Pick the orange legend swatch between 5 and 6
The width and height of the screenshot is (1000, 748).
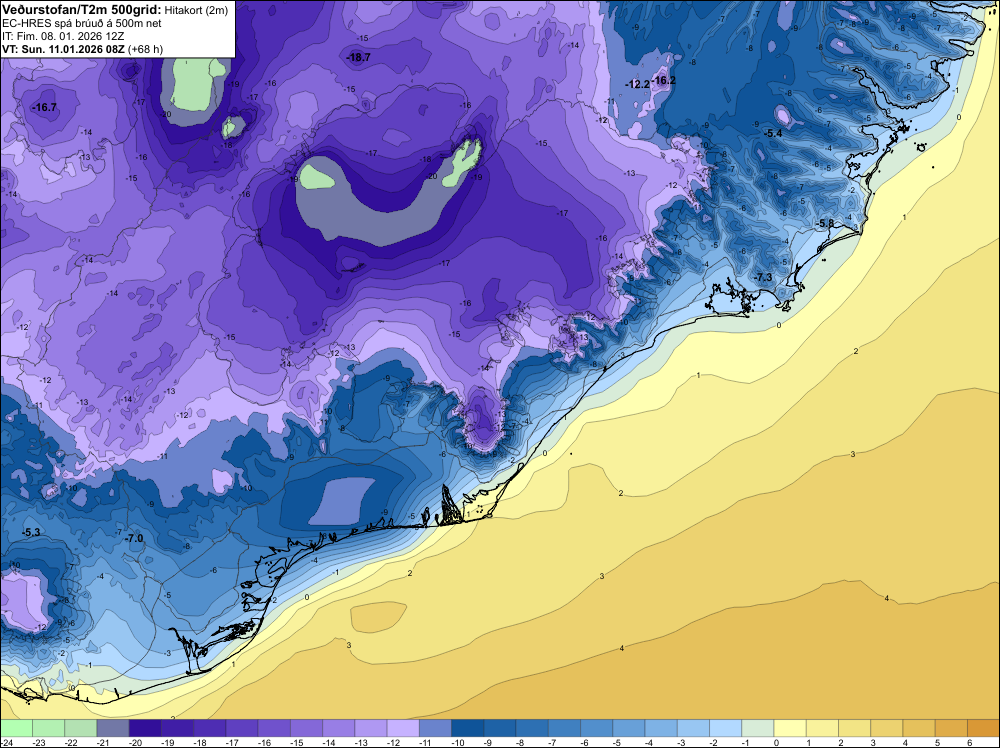coord(951,728)
